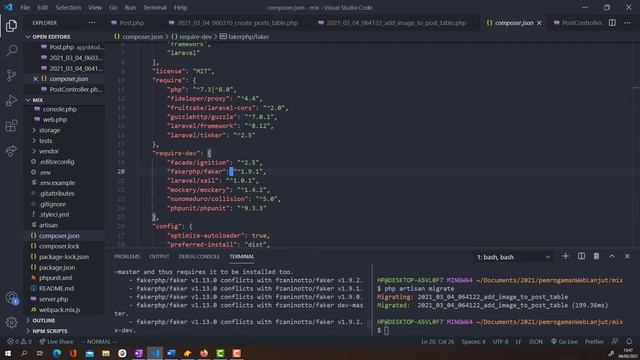Open Firefox from taskbar
The height and width of the screenshot is (360, 640).
pos(204,353)
